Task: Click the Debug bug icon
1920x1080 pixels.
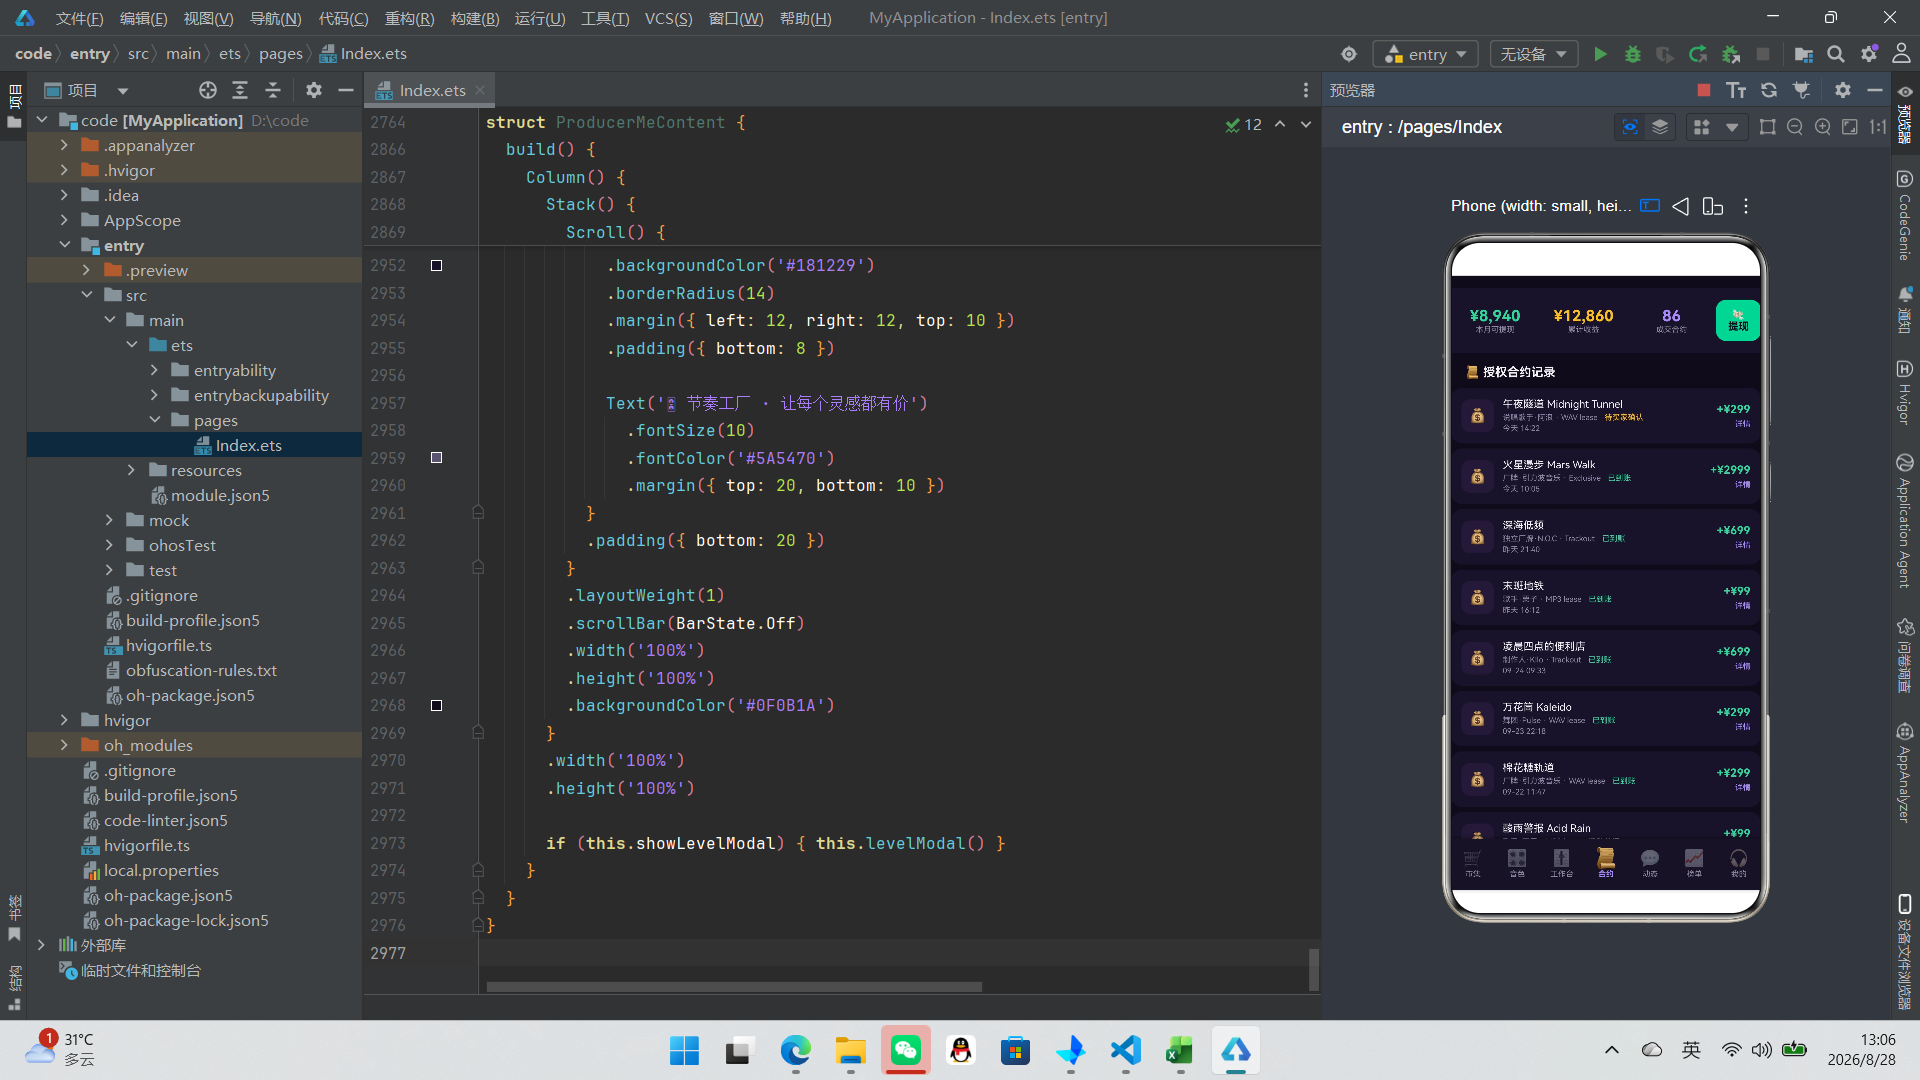Action: pos(1633,54)
